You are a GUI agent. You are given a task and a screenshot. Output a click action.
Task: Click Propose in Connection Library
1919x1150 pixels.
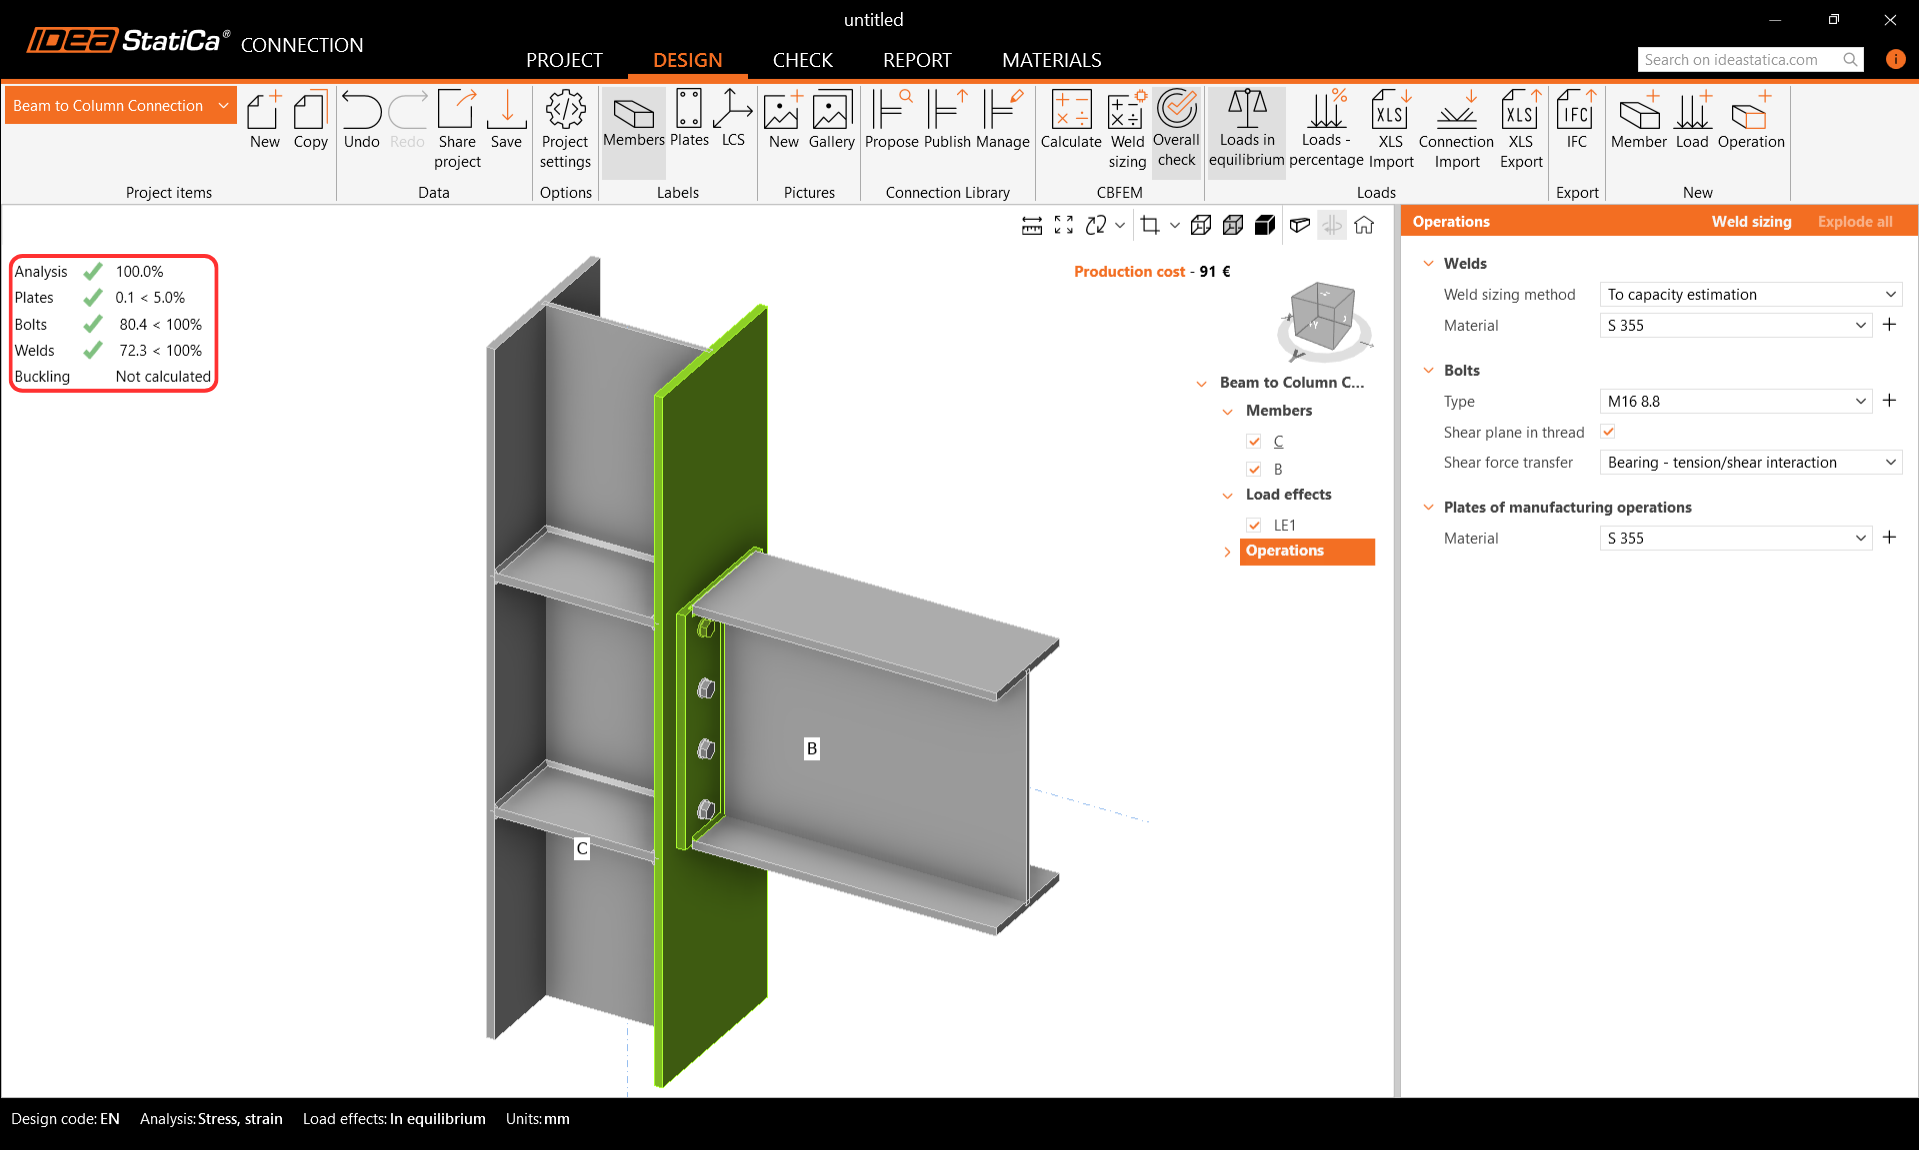point(891,120)
